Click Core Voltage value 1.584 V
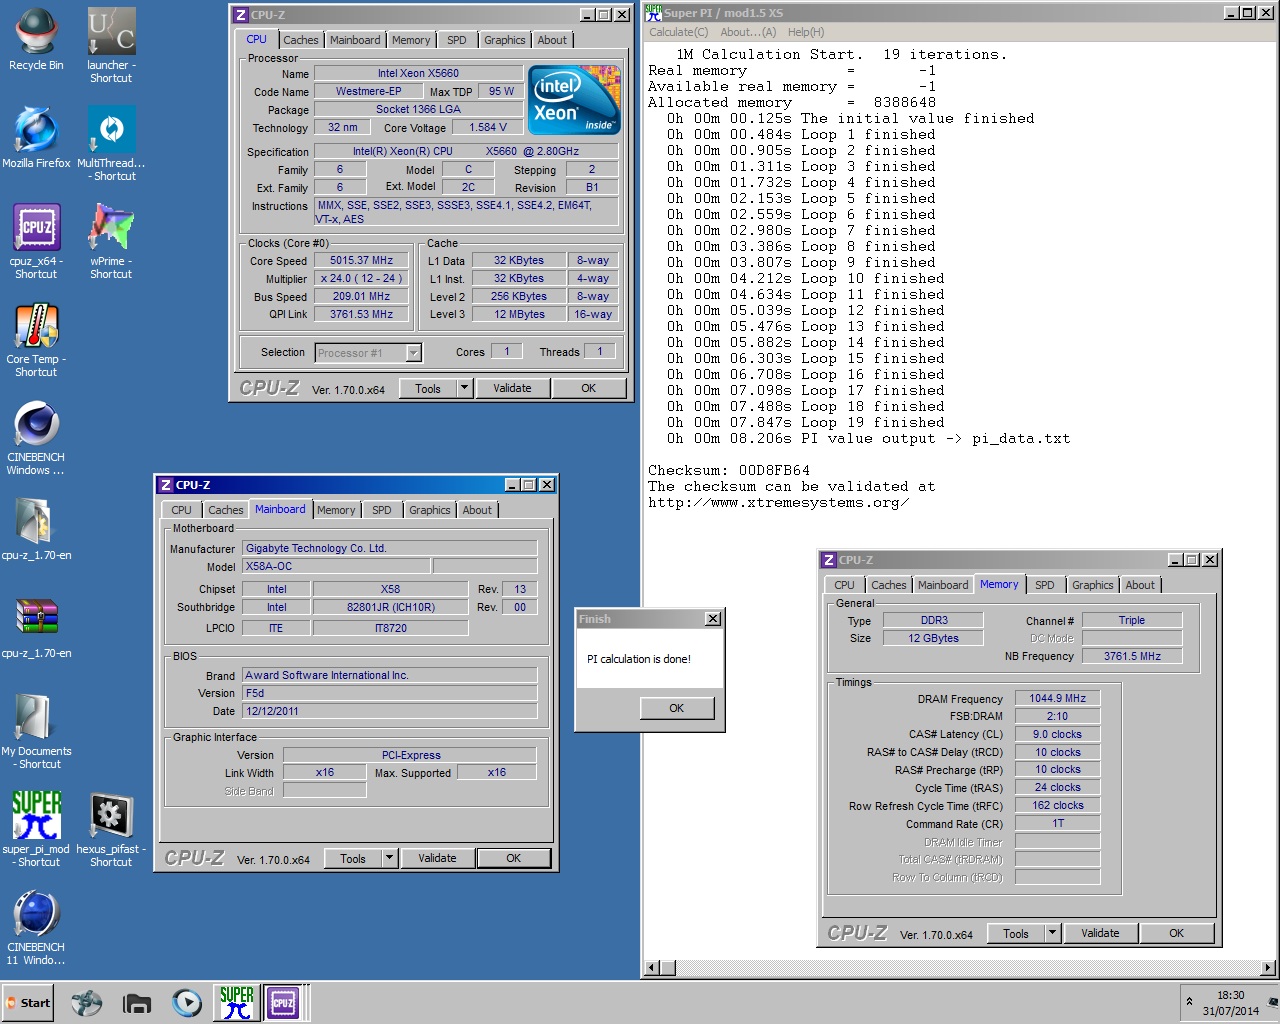Image resolution: width=1280 pixels, height=1024 pixels. pos(488,127)
